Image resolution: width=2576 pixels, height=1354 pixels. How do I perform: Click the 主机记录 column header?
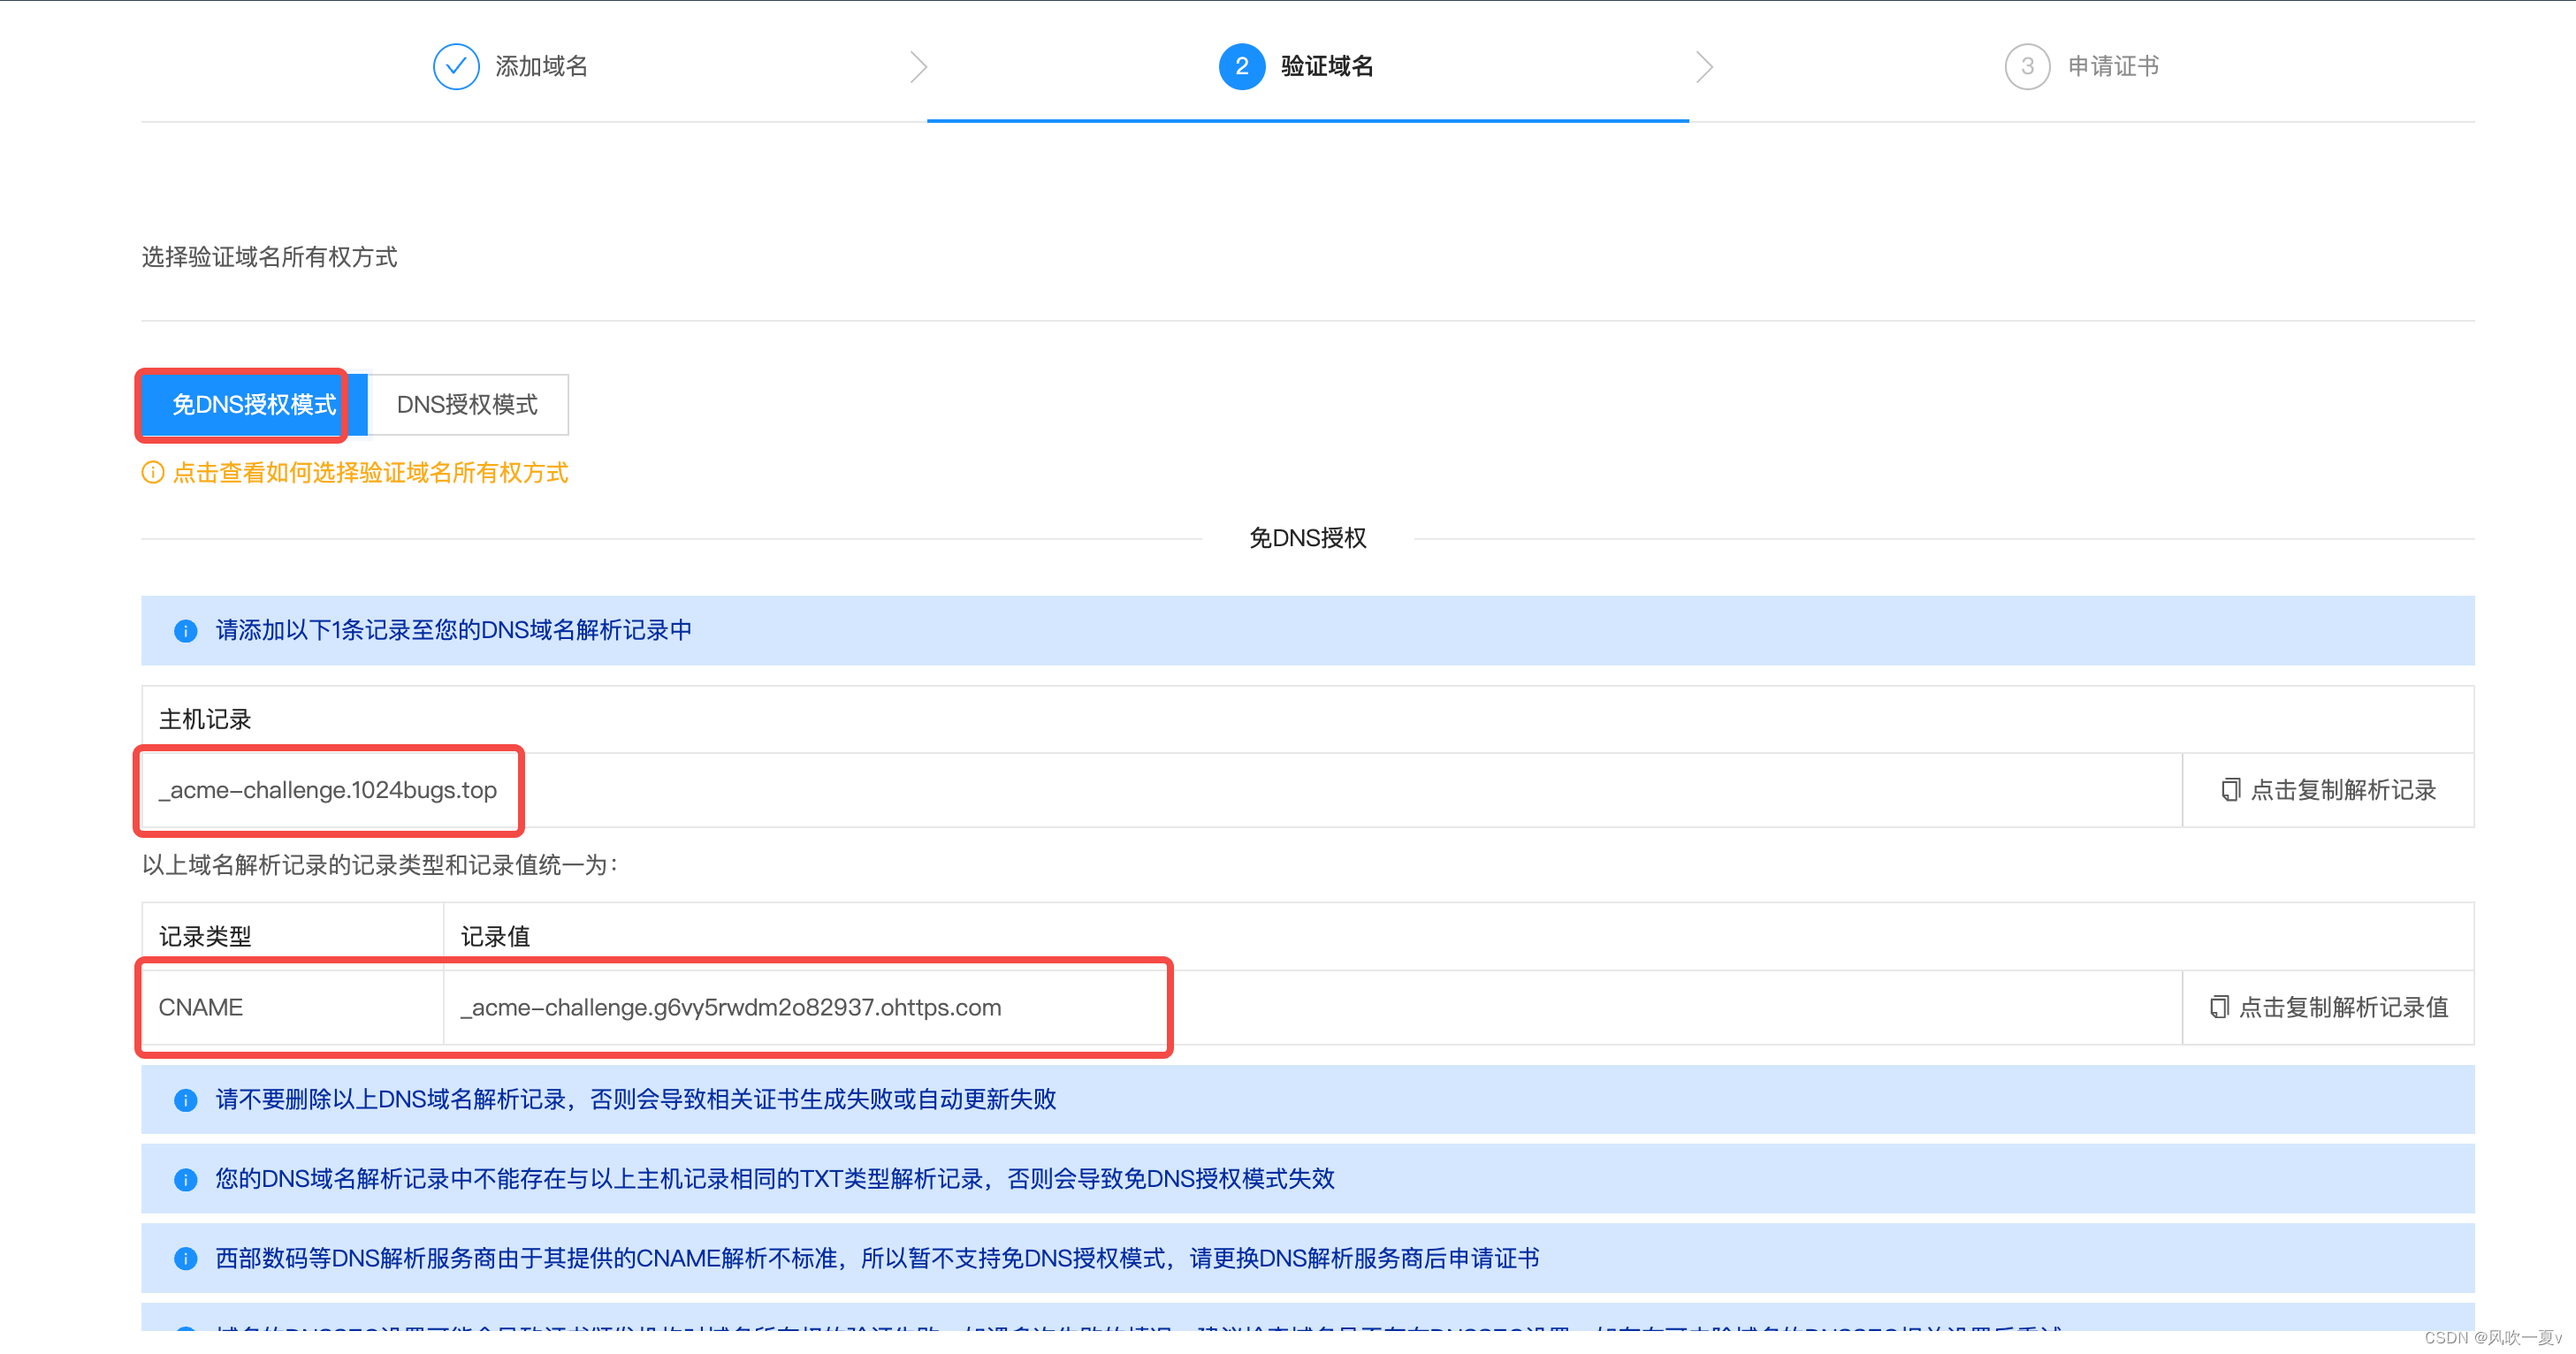205,719
